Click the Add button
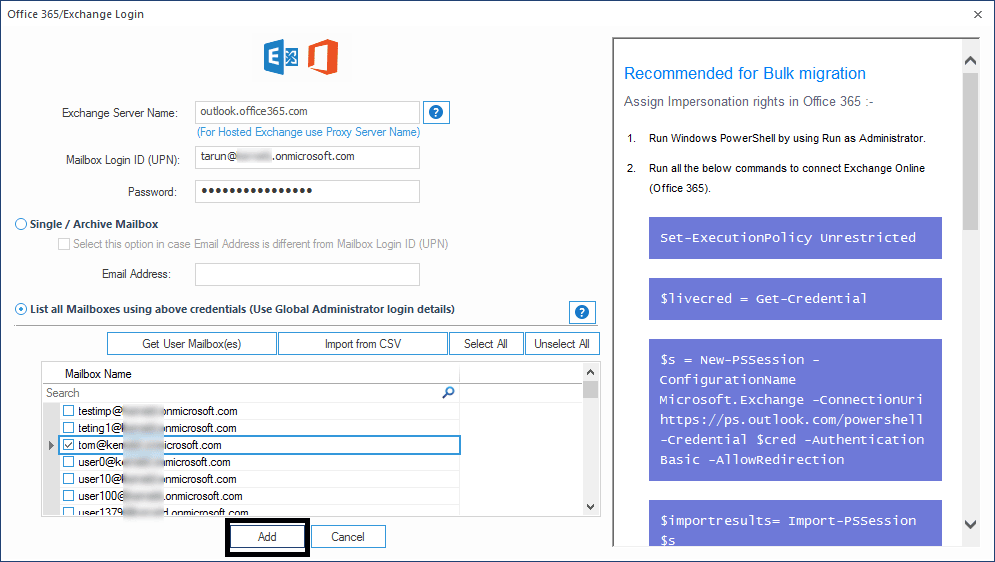 click(x=267, y=537)
